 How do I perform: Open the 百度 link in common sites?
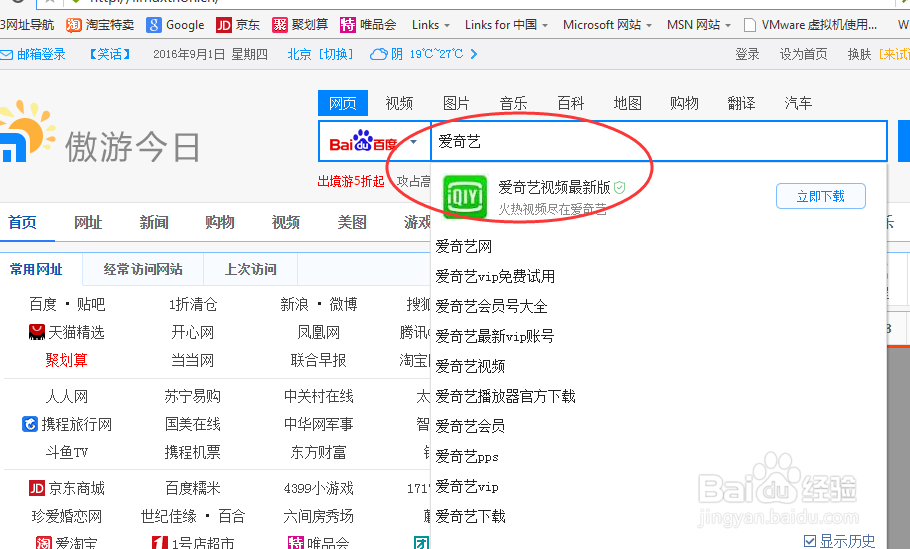43,304
